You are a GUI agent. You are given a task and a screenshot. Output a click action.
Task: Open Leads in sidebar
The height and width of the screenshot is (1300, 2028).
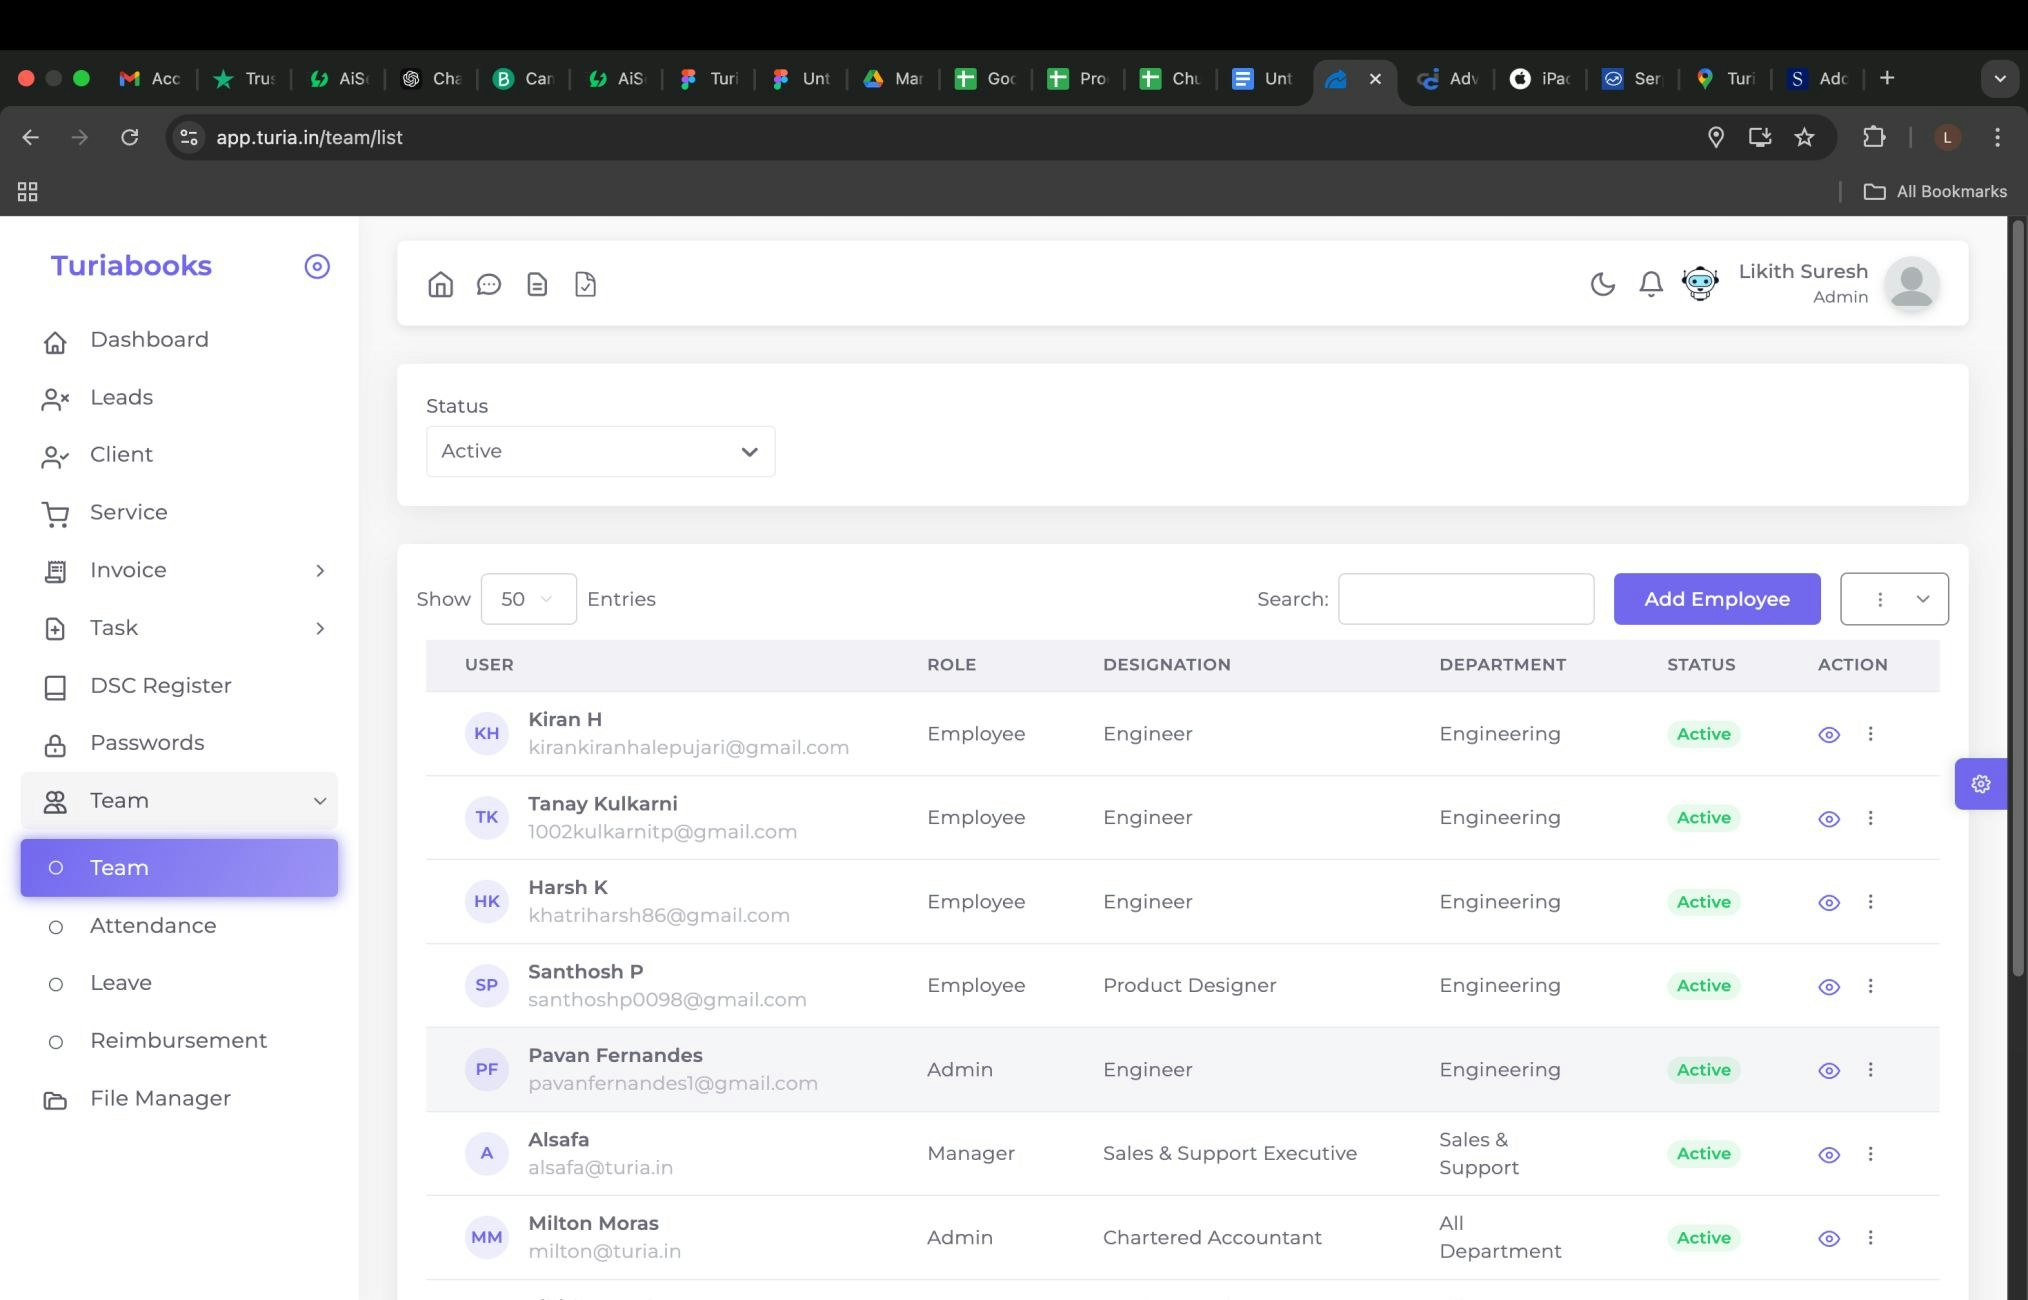coord(179,398)
